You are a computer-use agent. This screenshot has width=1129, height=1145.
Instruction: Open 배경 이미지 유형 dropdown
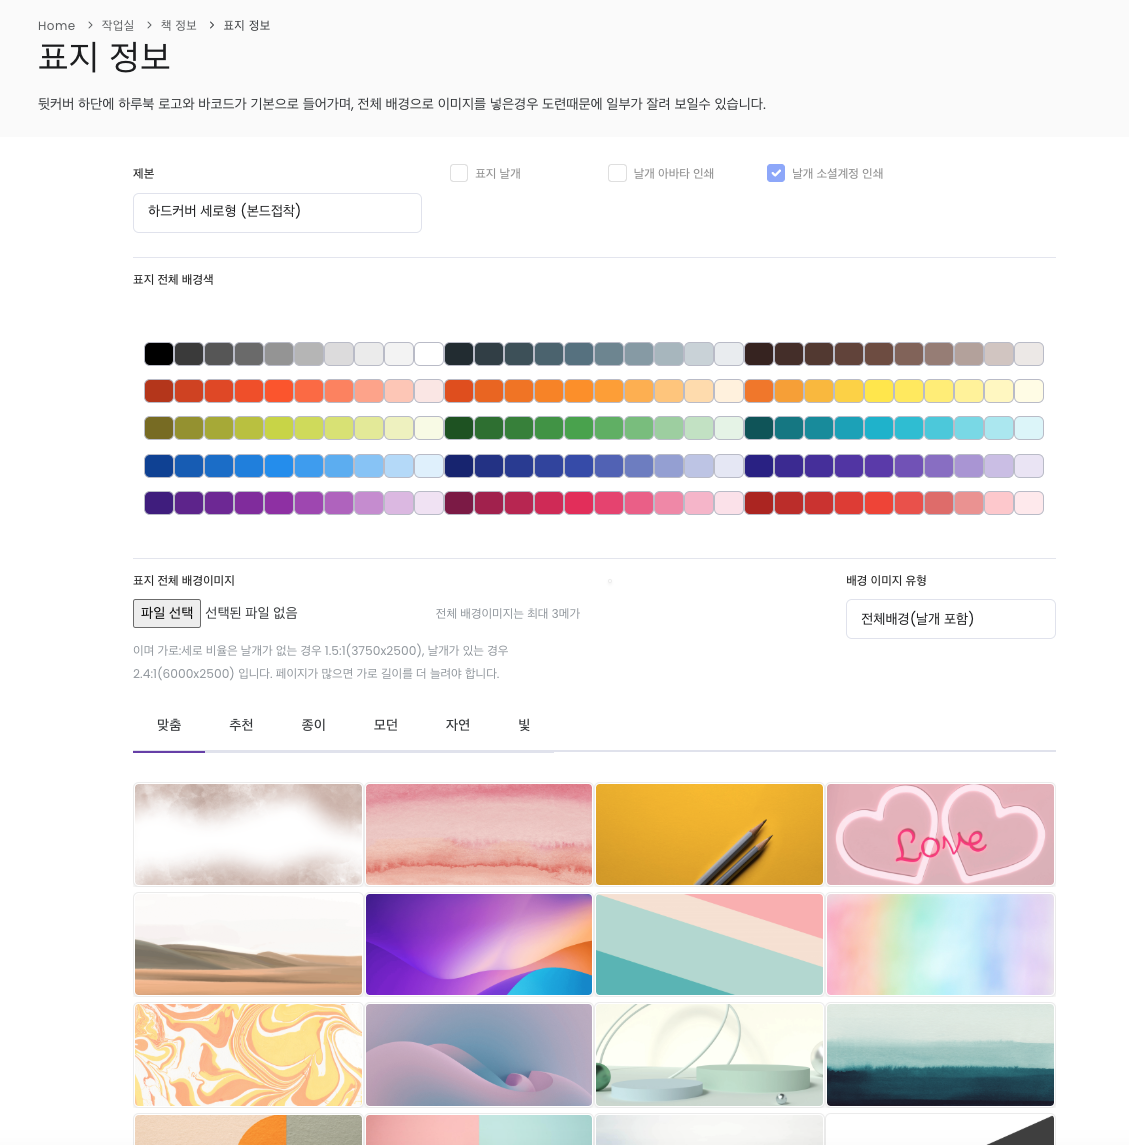pos(950,619)
